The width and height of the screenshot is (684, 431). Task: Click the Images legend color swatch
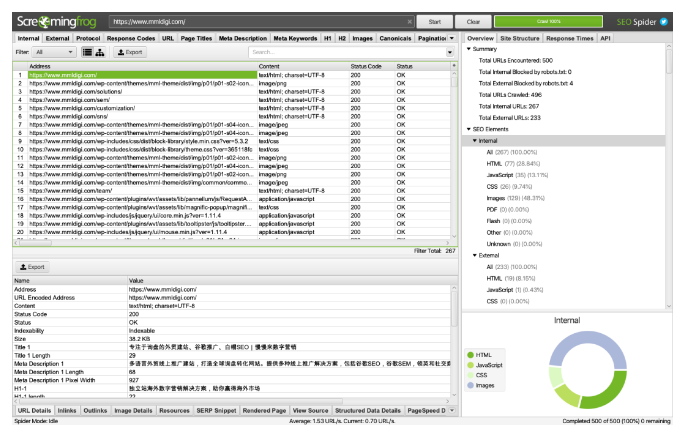pos(470,385)
